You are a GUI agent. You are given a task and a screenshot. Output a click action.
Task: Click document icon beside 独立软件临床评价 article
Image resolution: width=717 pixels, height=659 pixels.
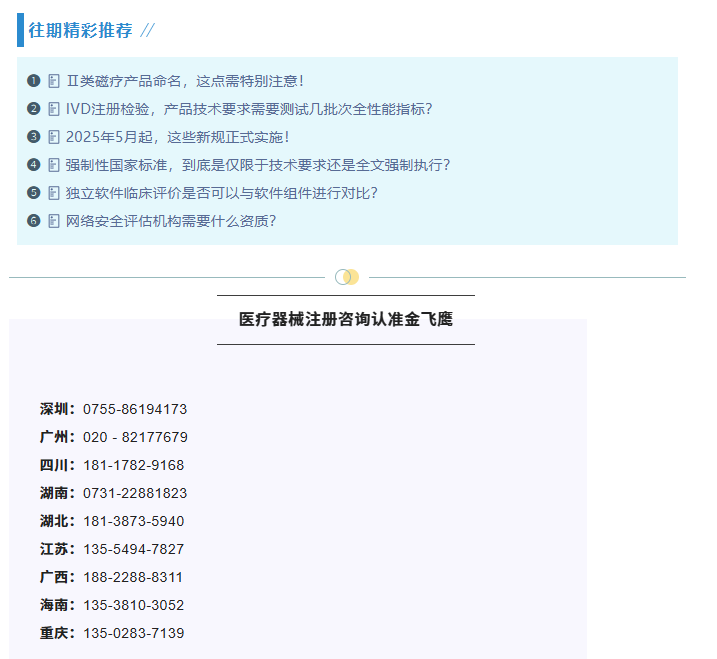[x=54, y=193]
